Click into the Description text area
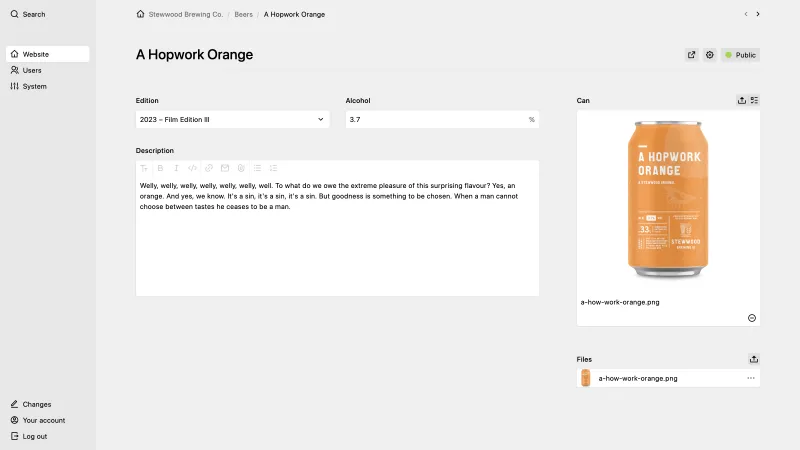Screen dimensions: 800x450 [x=337, y=236]
